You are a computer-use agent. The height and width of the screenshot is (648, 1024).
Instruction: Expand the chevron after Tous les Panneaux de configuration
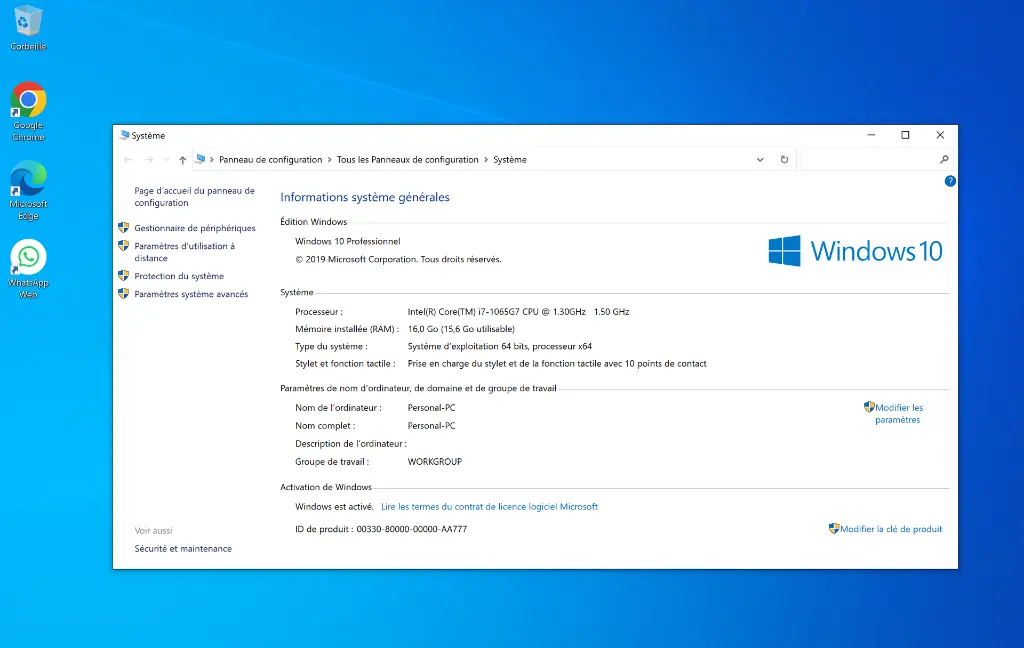coord(485,159)
